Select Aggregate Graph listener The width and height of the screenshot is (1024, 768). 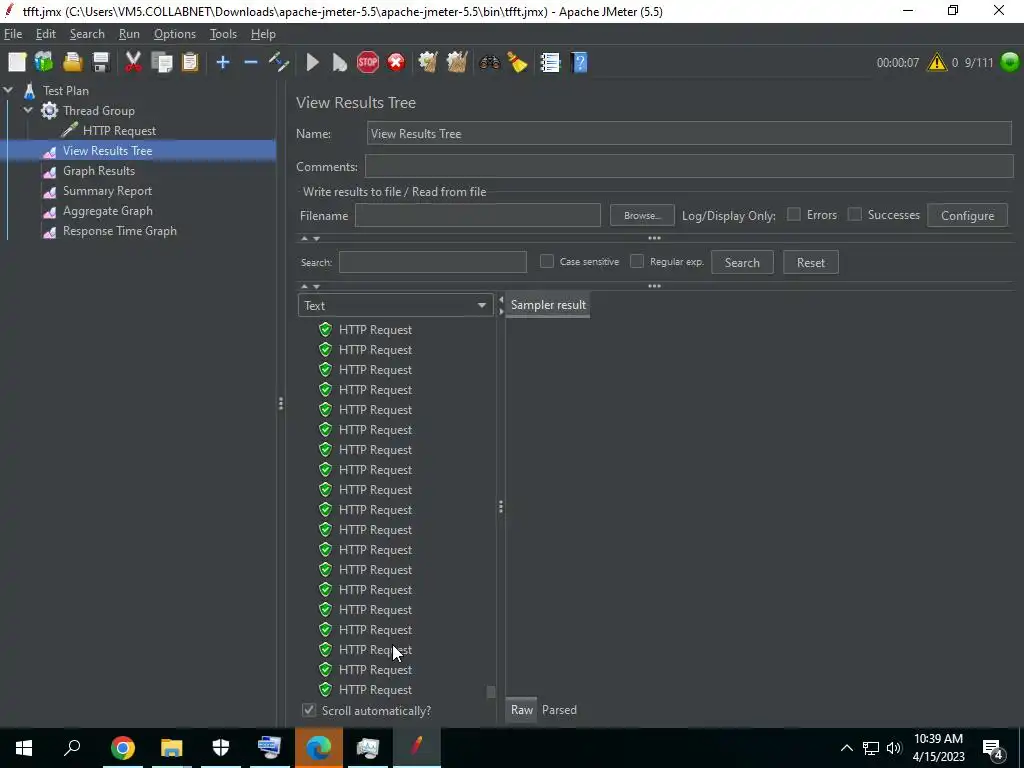pyautogui.click(x=108, y=211)
